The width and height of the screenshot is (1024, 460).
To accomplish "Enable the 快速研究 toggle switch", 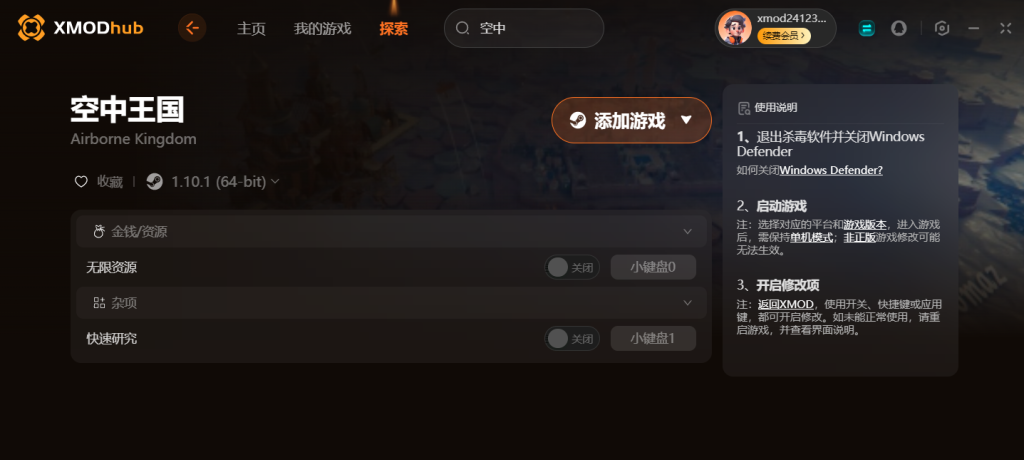I will pyautogui.click(x=571, y=339).
